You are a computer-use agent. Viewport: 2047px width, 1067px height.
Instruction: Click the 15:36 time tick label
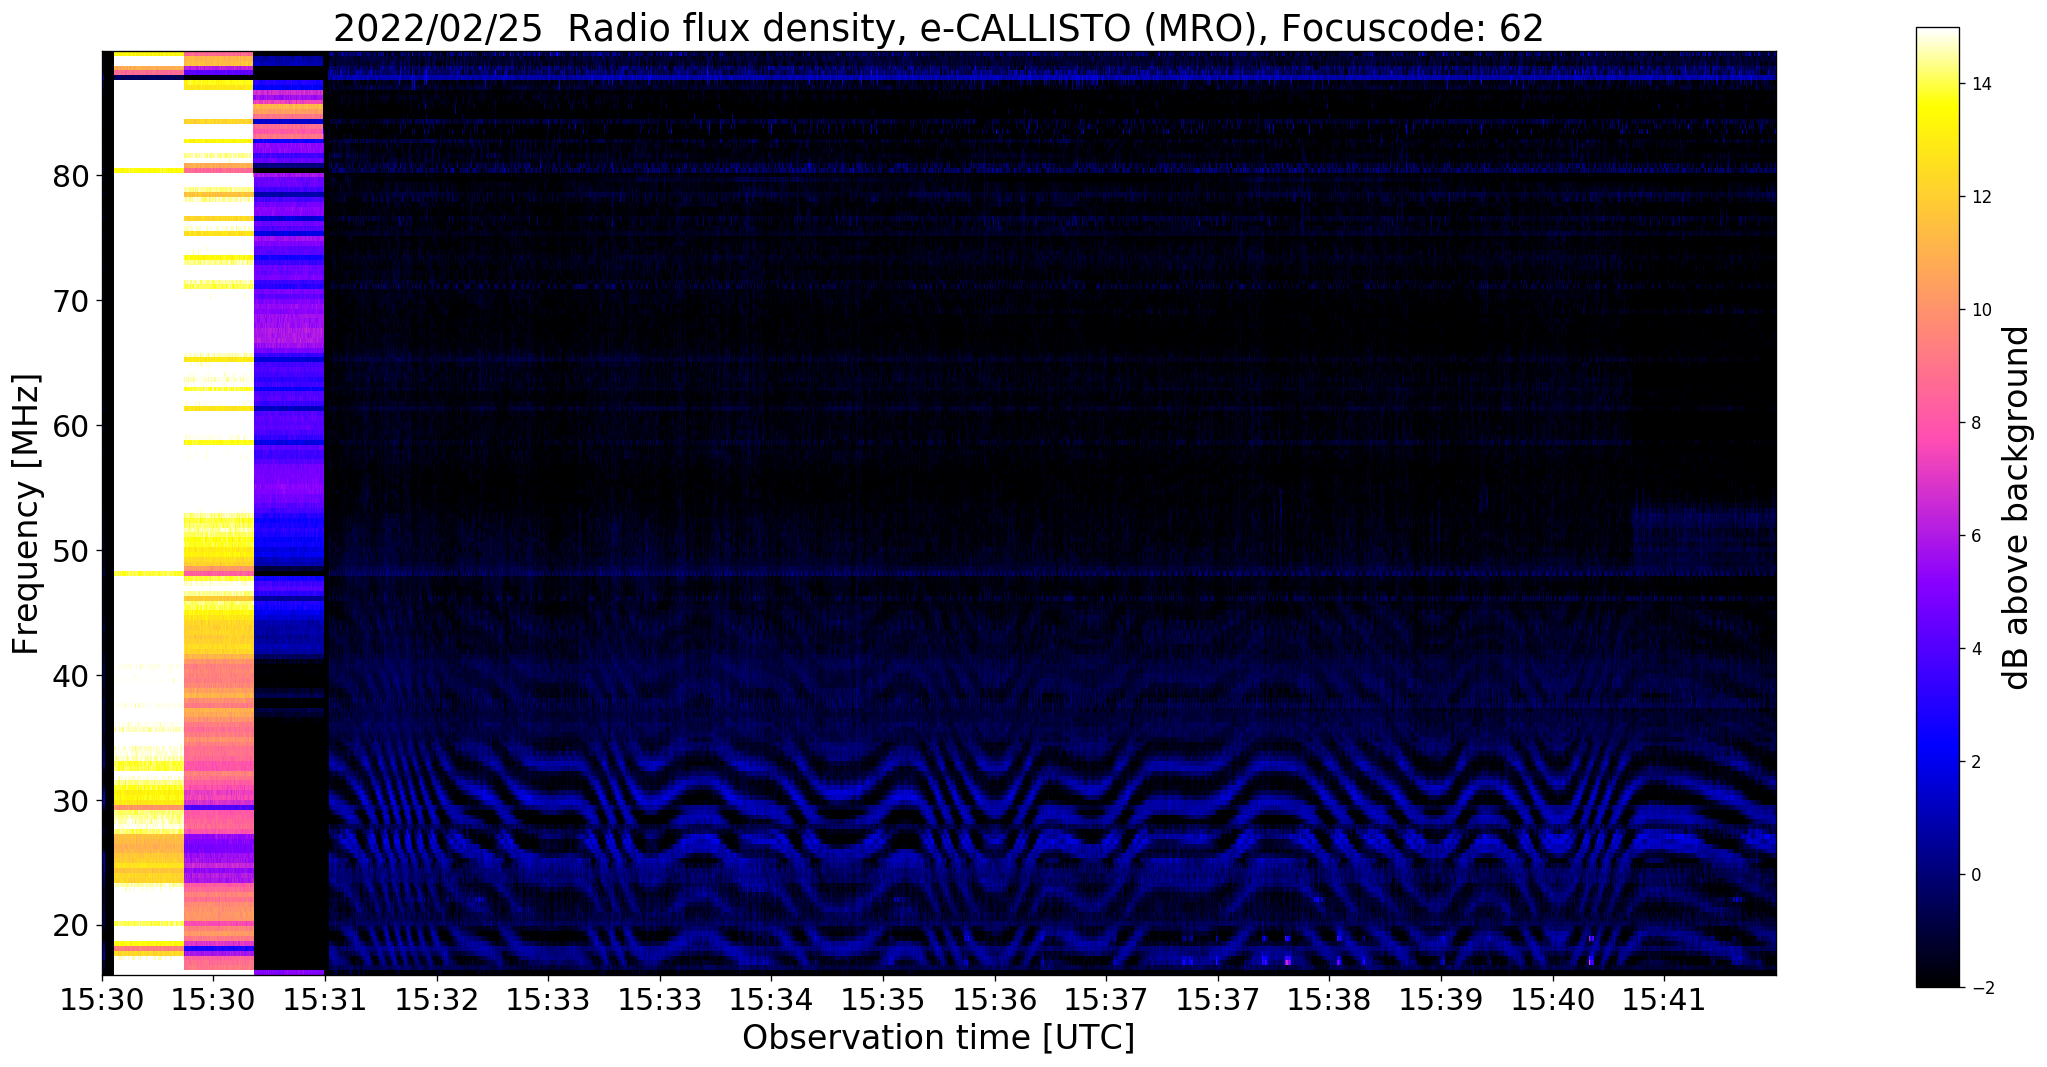point(995,1000)
